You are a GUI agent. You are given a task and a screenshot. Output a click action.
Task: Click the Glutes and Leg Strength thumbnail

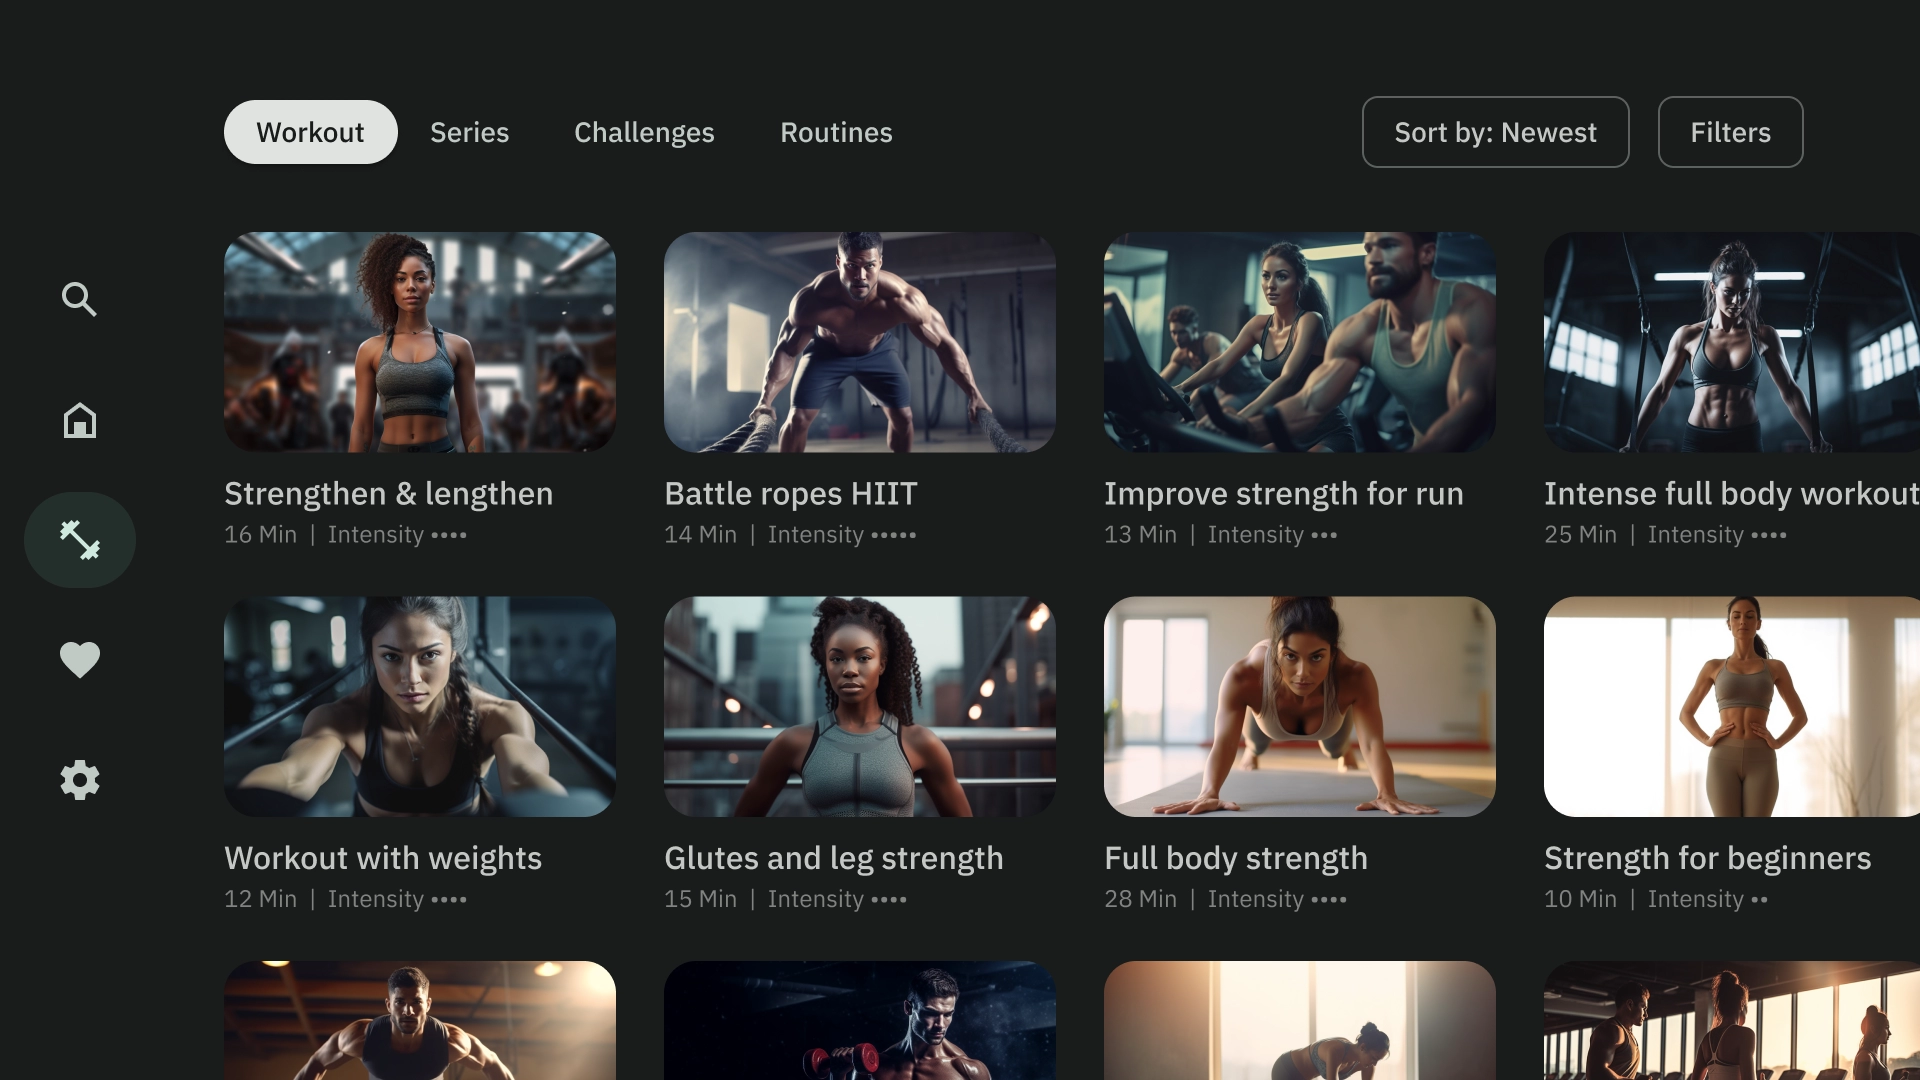pyautogui.click(x=860, y=707)
